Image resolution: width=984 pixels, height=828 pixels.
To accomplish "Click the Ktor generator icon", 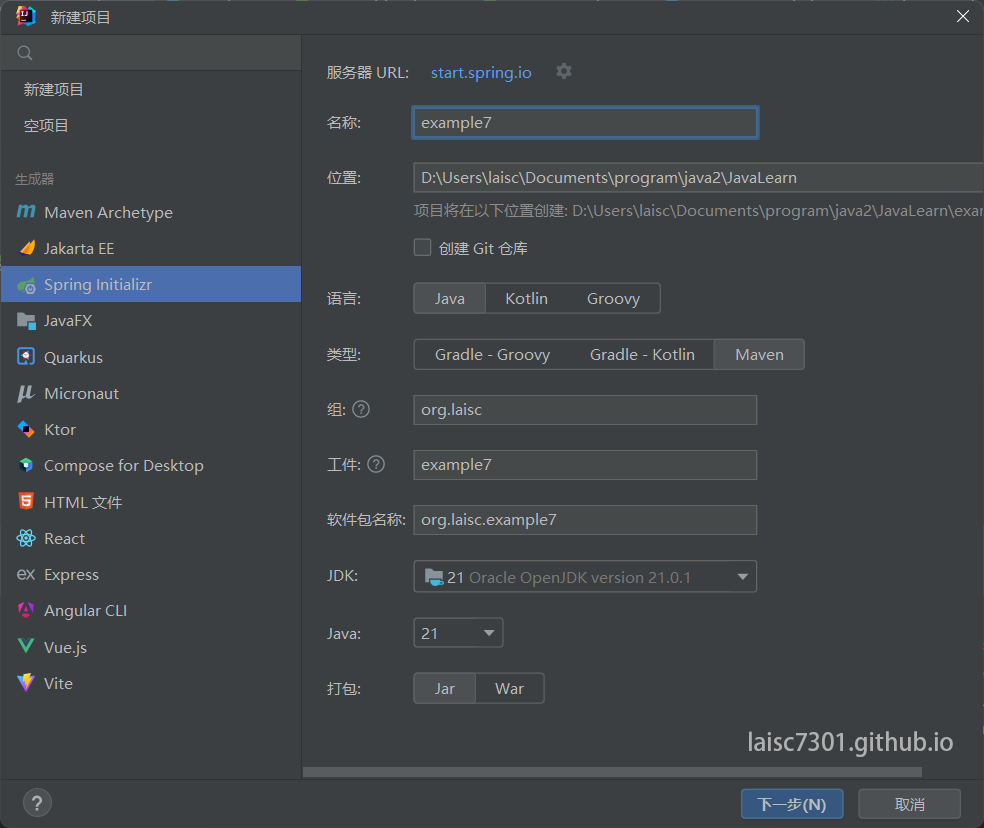I will [x=26, y=429].
